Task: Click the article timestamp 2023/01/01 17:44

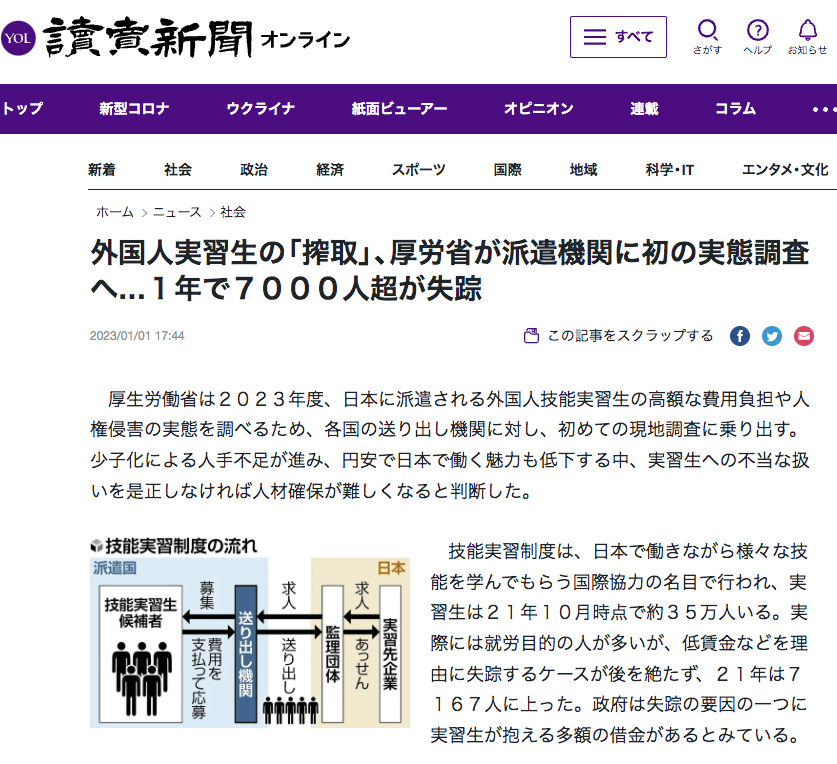Action: pos(137,336)
